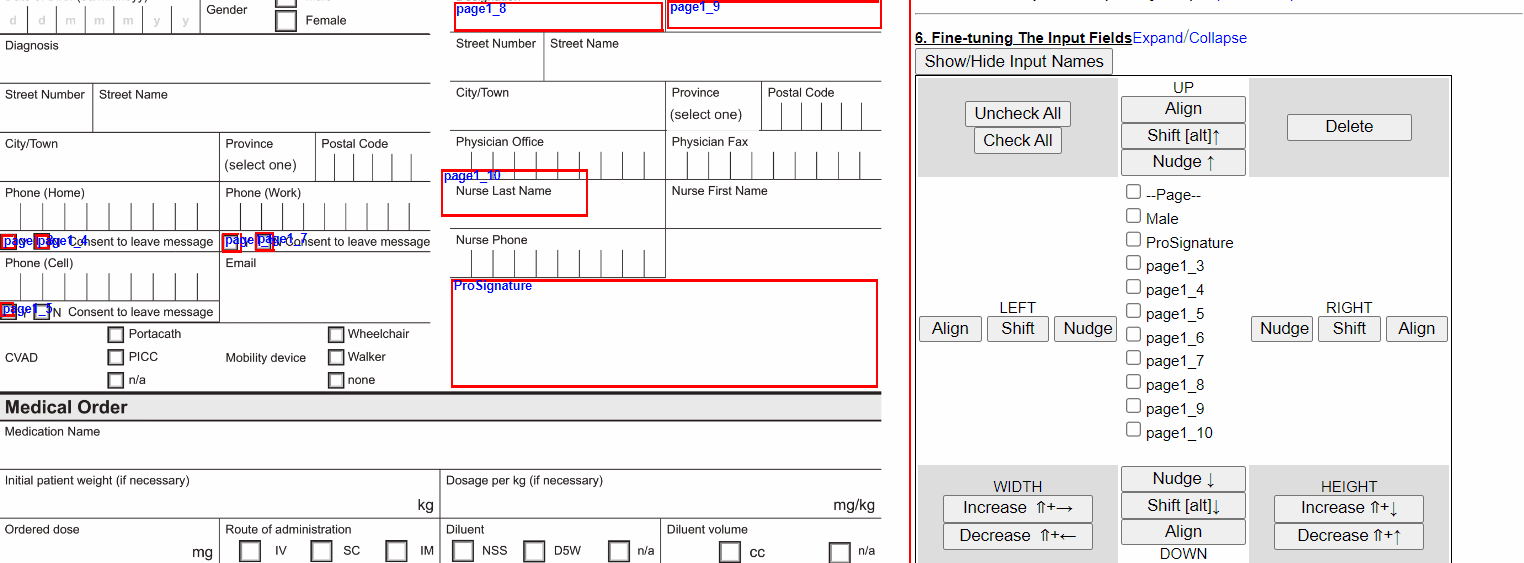
Task: Click the Show/Hide Input Names button
Action: click(1013, 62)
